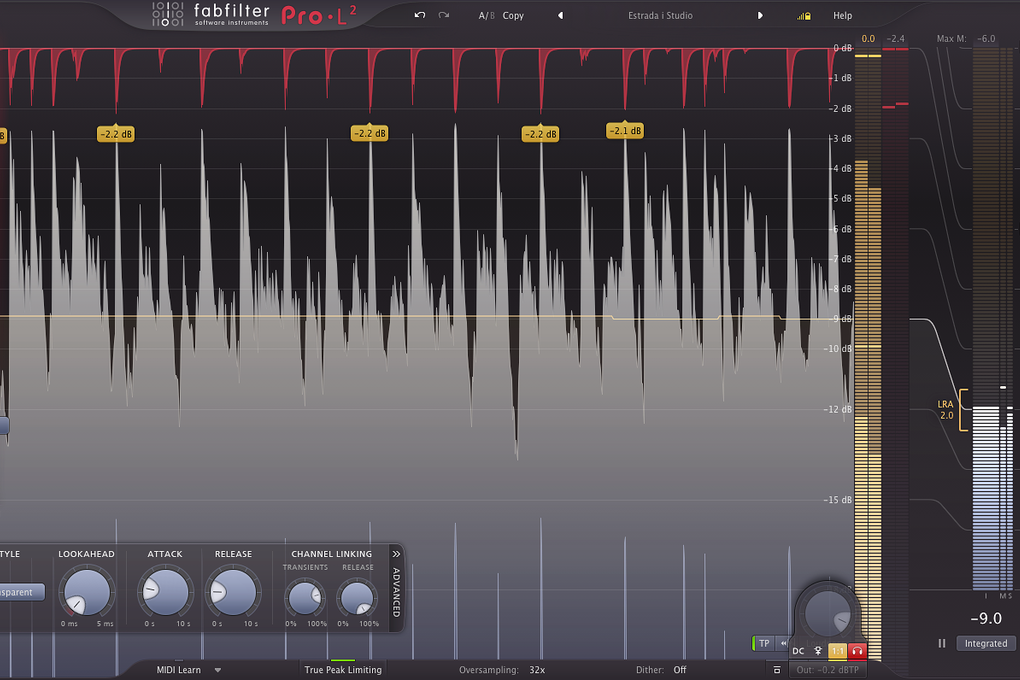This screenshot has height=680, width=1020.
Task: Click the -9.0 integrated loudness value
Action: [x=986, y=618]
